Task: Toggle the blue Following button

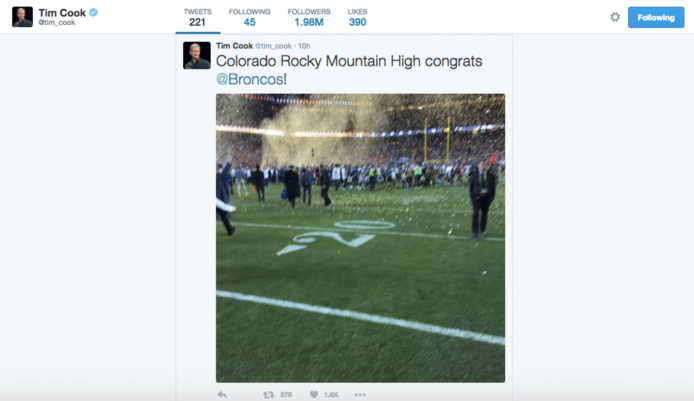Action: click(655, 17)
